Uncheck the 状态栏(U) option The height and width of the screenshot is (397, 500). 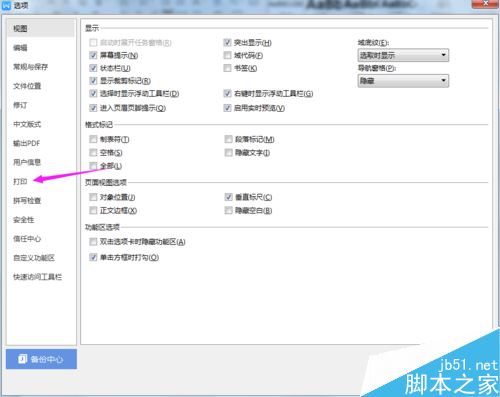[x=93, y=68]
